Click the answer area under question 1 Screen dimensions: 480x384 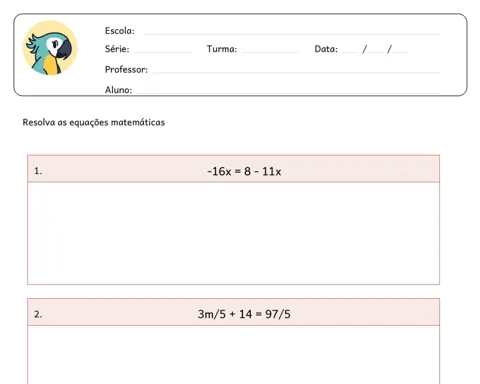[x=233, y=233]
